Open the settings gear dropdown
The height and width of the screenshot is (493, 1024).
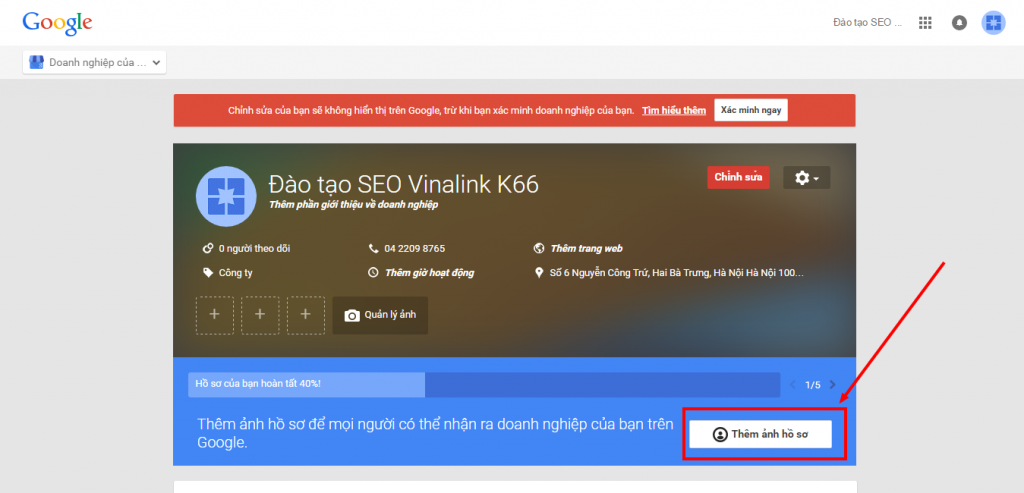[806, 178]
